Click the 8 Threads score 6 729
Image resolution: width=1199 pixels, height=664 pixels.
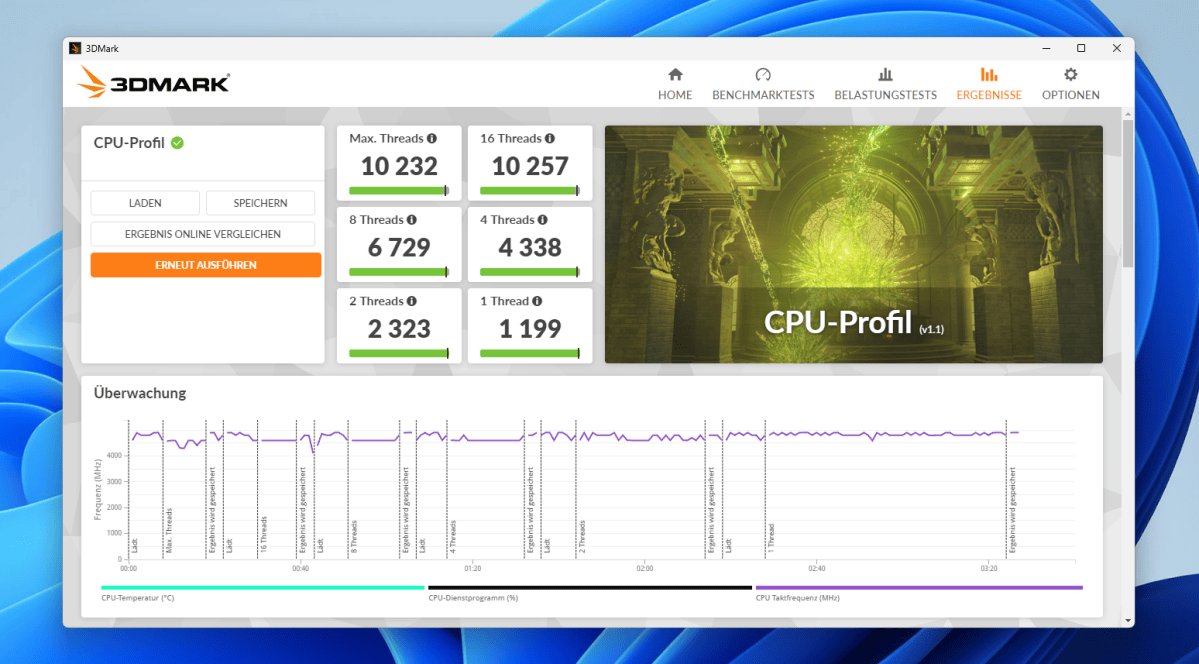(x=398, y=247)
